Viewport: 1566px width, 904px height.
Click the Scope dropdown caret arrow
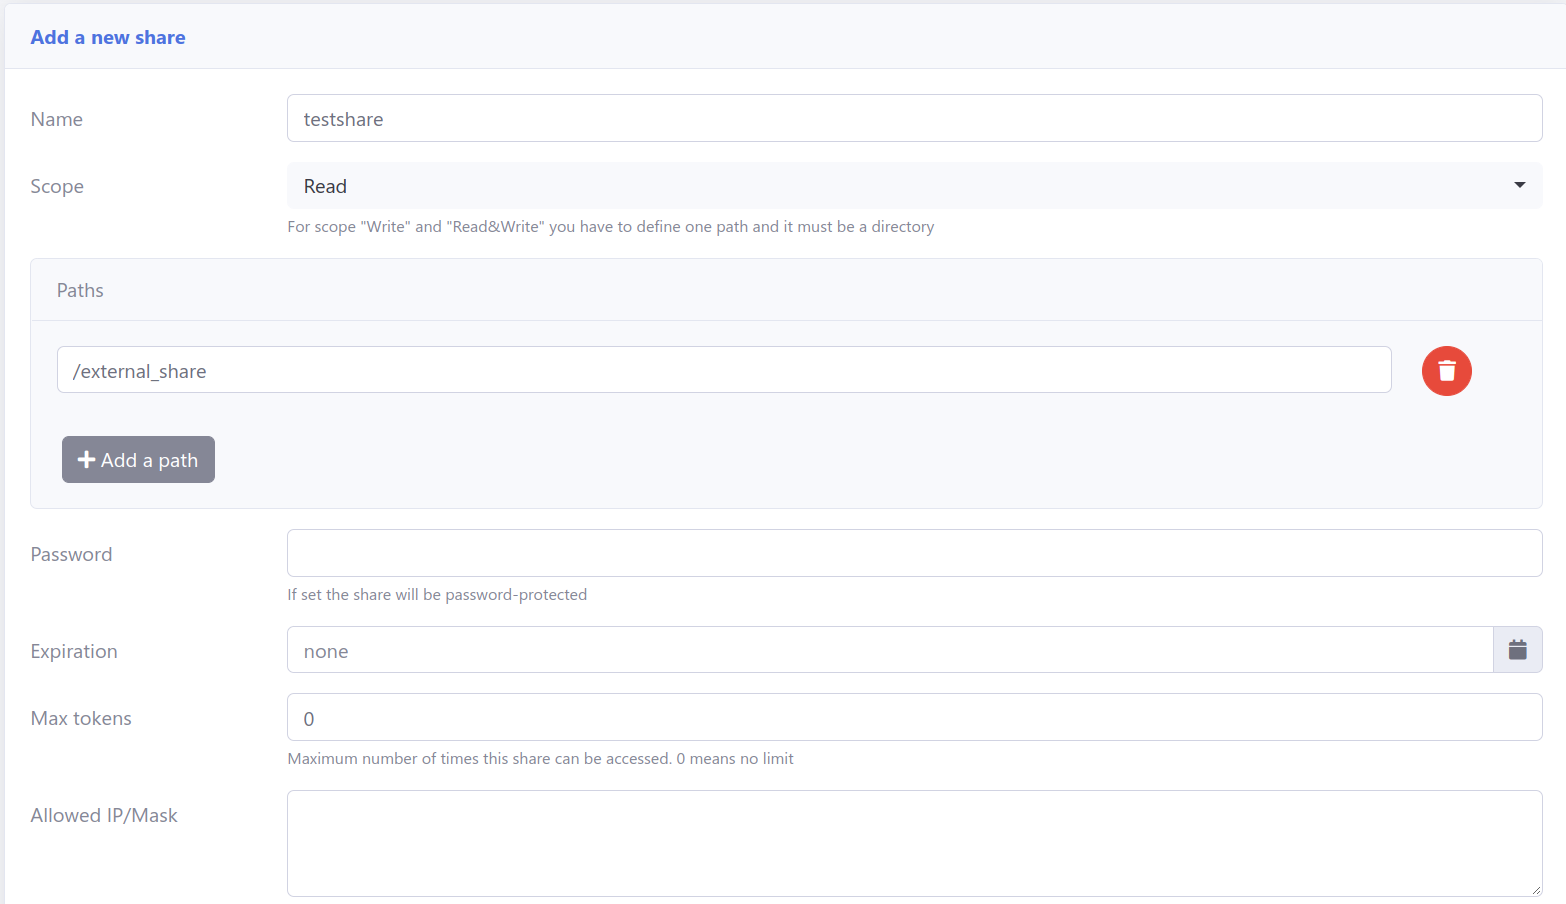1519,185
